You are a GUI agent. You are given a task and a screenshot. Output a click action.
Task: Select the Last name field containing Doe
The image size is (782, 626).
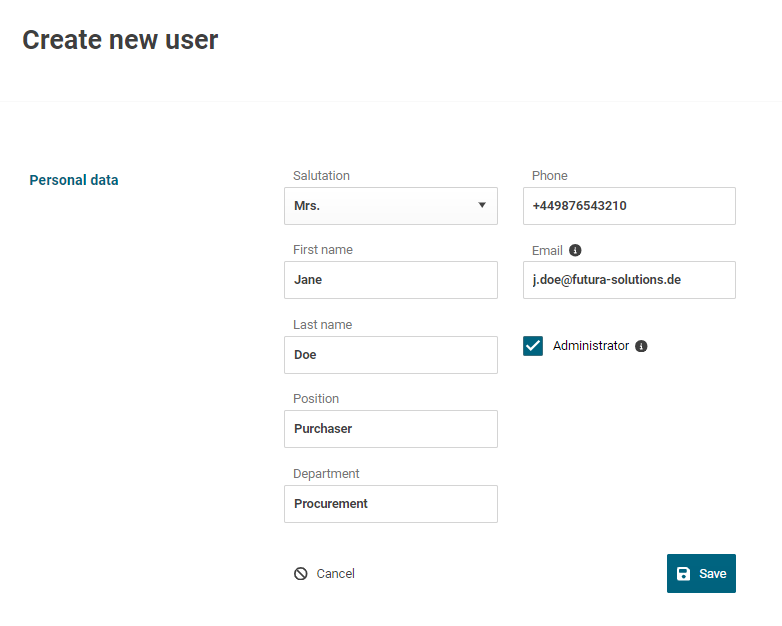(x=390, y=355)
